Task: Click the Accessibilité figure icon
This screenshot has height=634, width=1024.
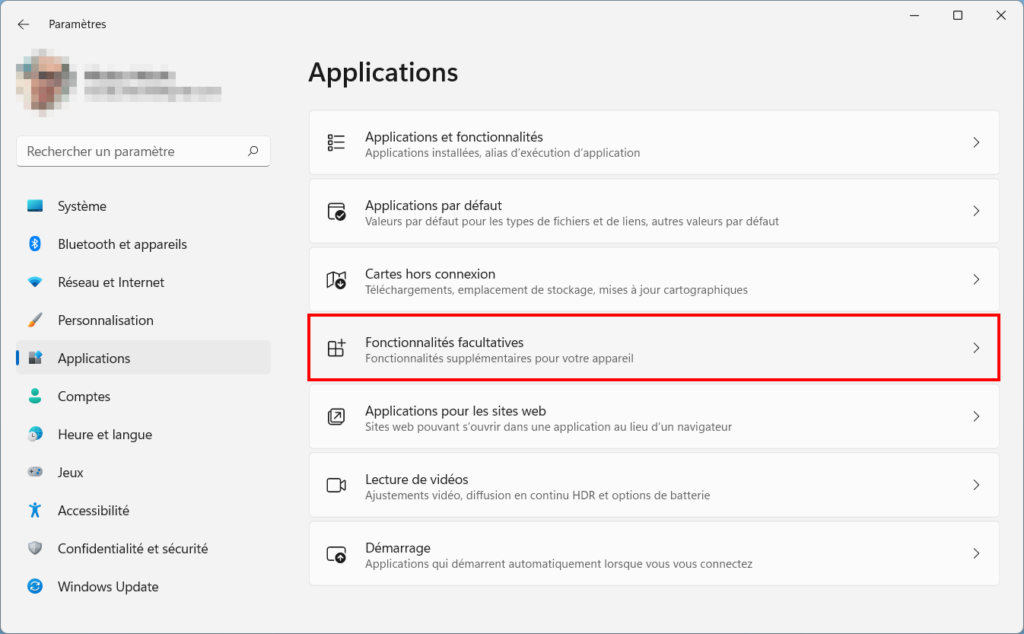Action: point(35,510)
